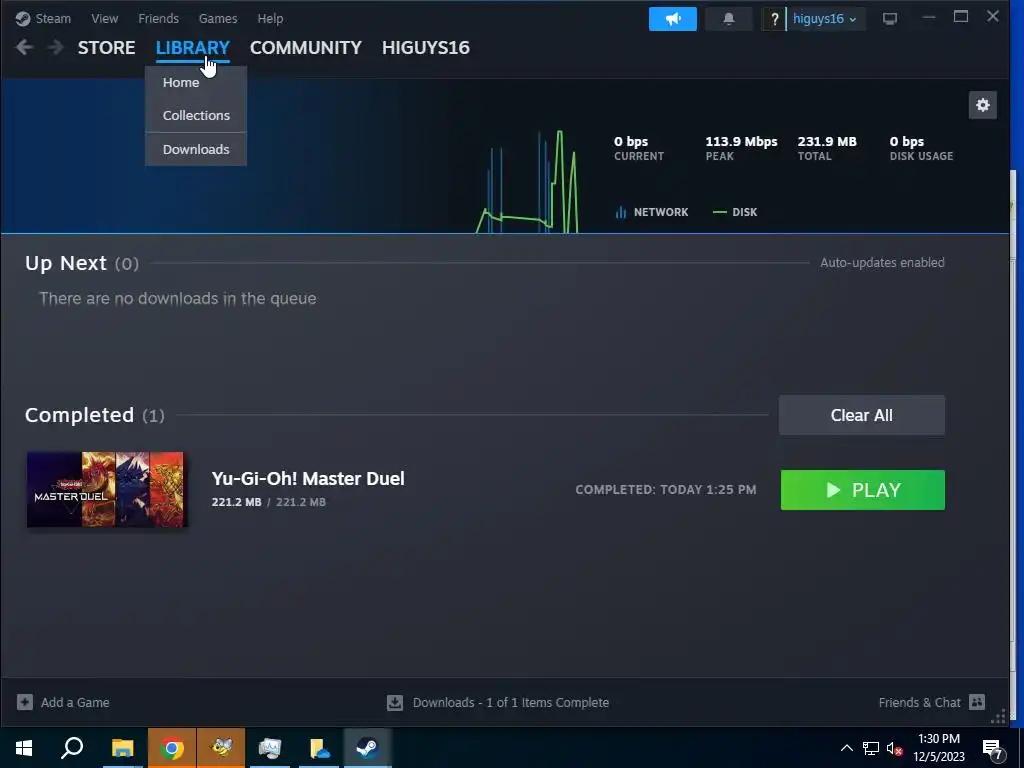The width and height of the screenshot is (1024, 768).
Task: Open the Games menu
Action: click(218, 18)
